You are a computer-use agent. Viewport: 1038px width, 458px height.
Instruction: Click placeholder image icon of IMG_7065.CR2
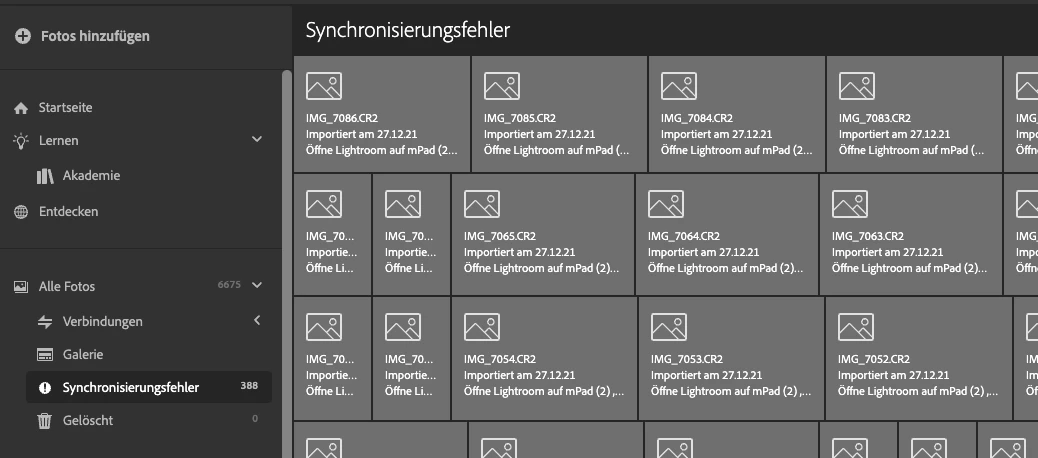click(482, 204)
